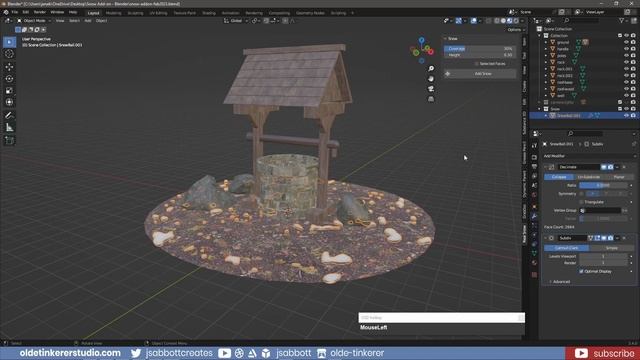This screenshot has width=640, height=360.
Task: Open the File menu
Action: 15,12
